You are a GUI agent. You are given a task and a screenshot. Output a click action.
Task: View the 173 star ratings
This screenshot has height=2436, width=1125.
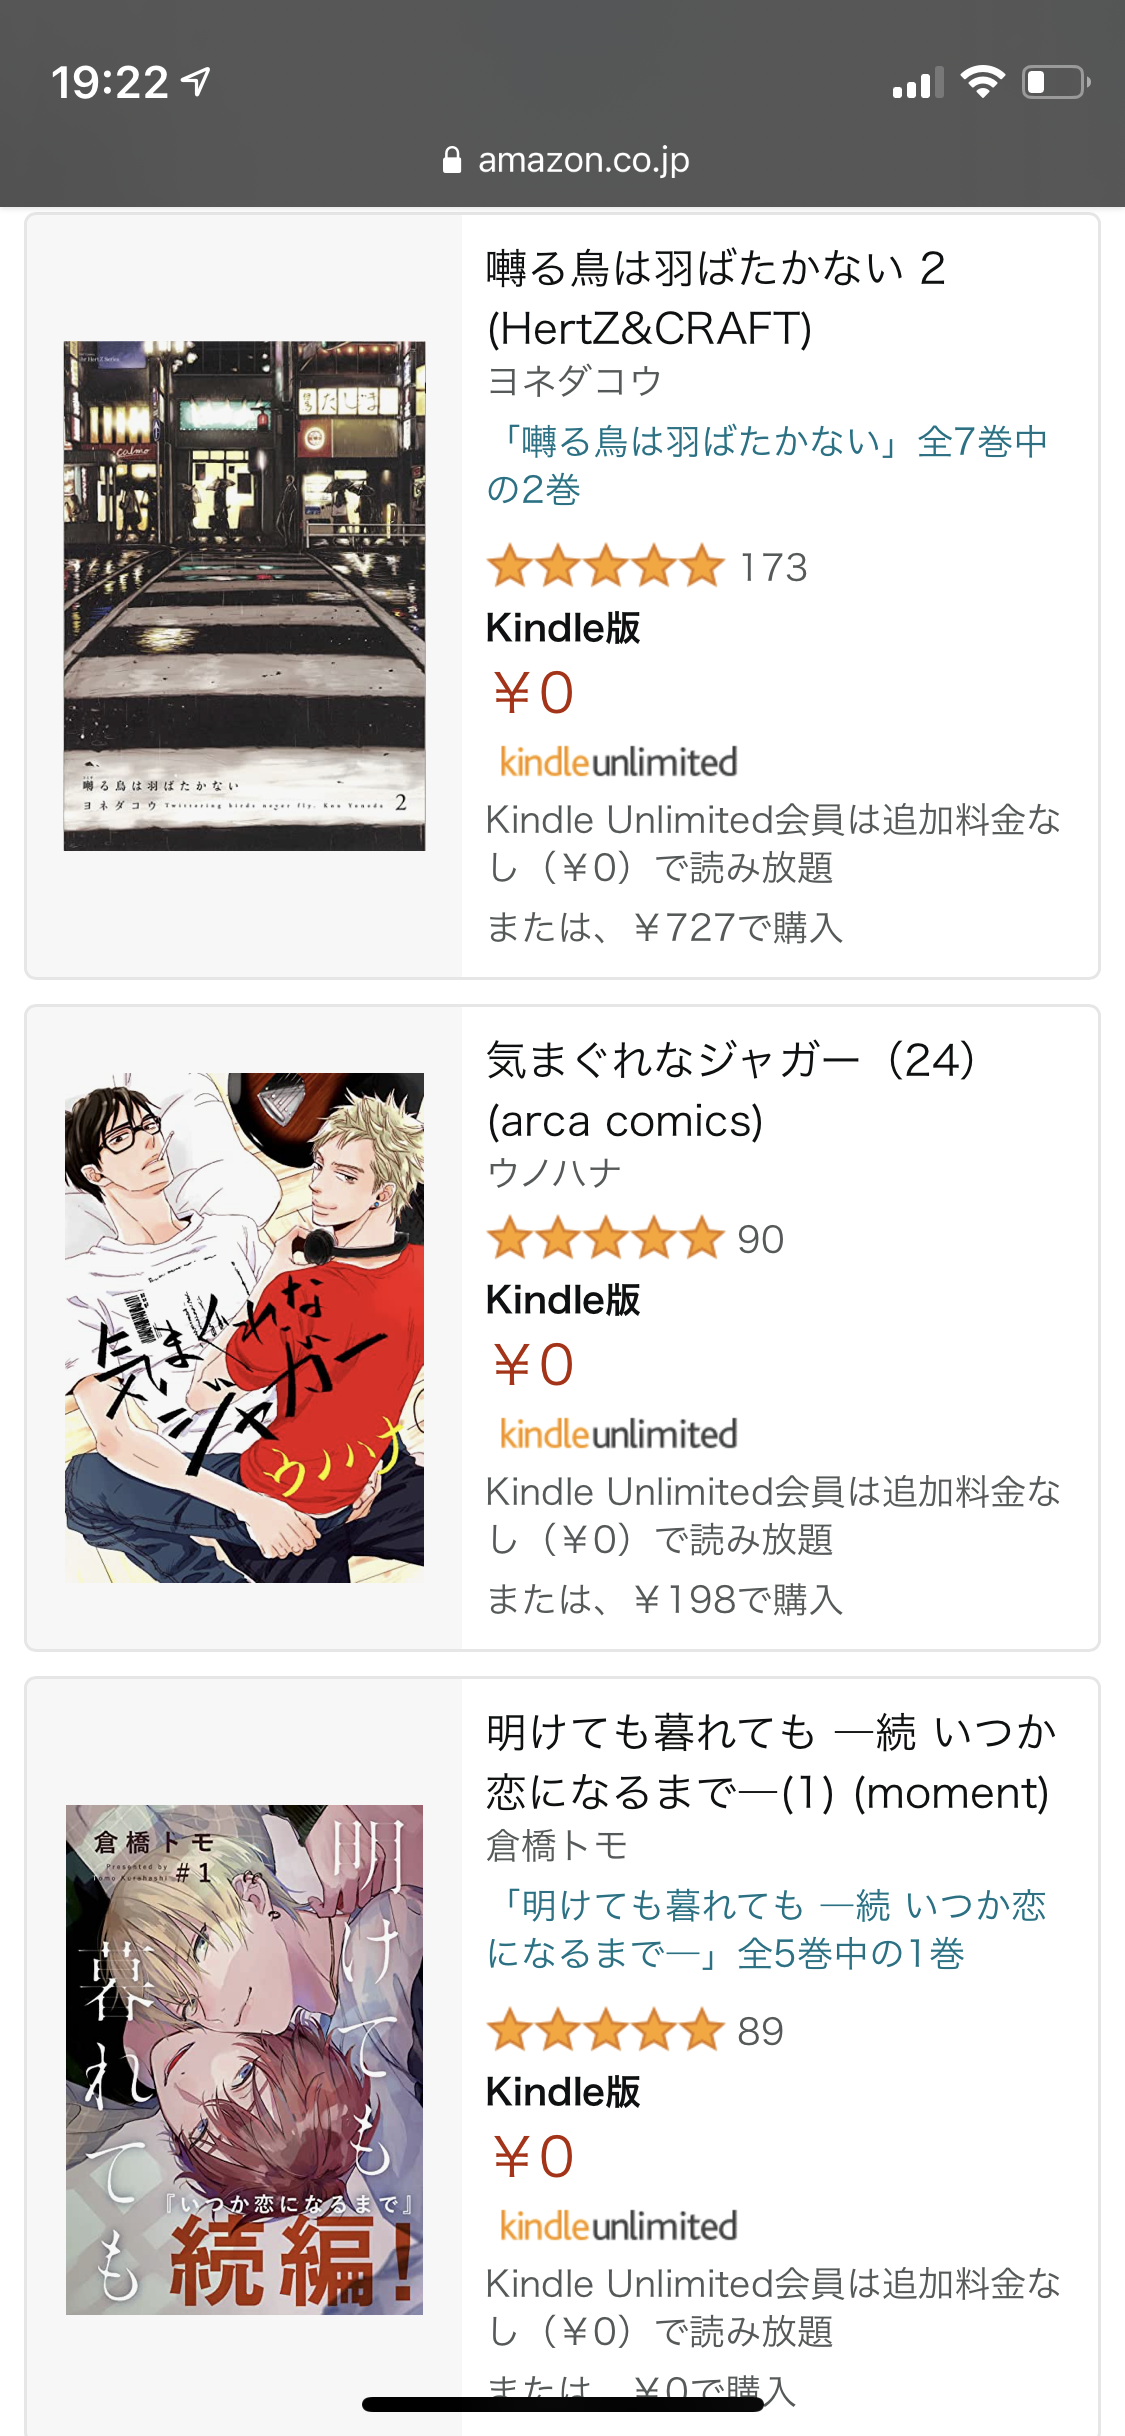pos(647,567)
